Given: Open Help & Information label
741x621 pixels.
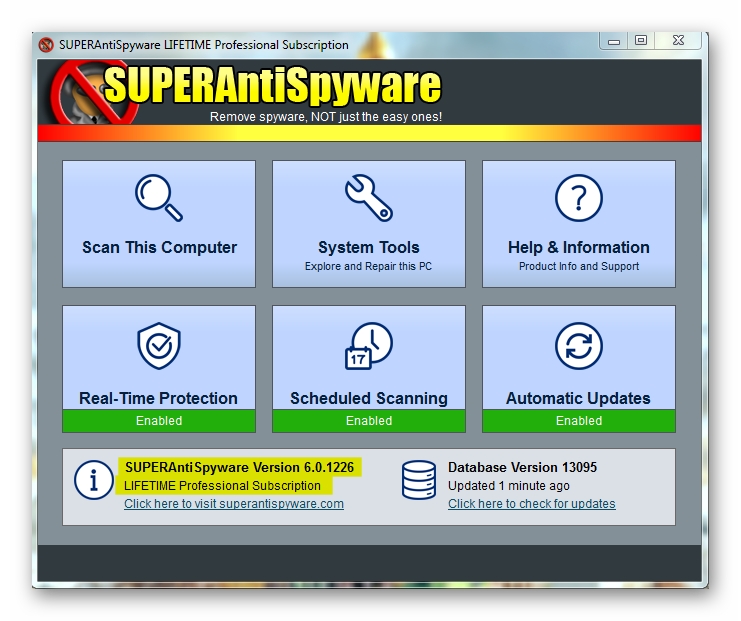Looking at the screenshot, I should point(578,247).
